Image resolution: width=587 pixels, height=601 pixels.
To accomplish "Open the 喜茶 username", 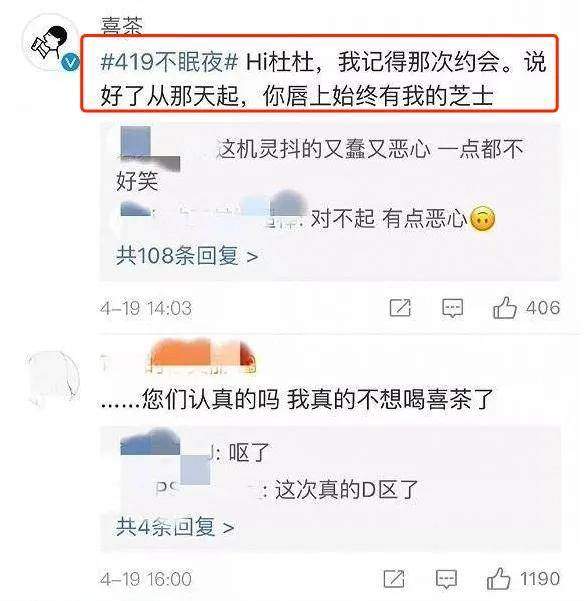I will coord(122,25).
